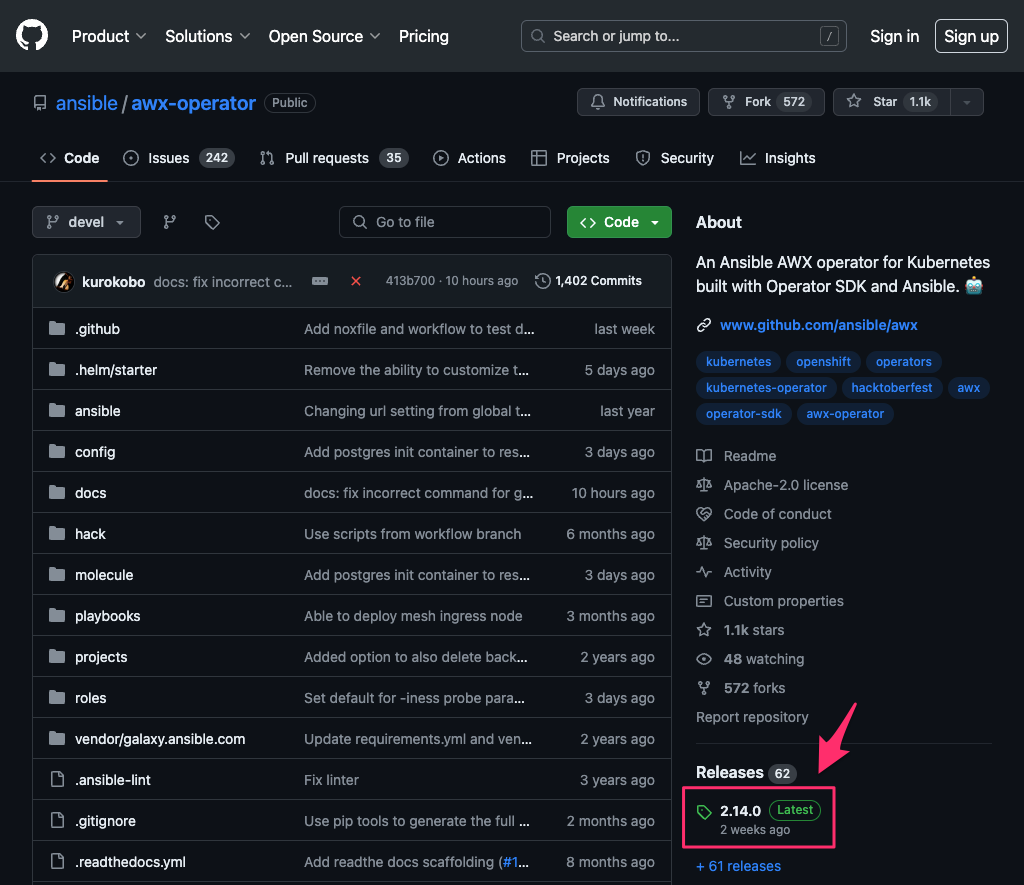Click the ansible owner link

click(86, 103)
